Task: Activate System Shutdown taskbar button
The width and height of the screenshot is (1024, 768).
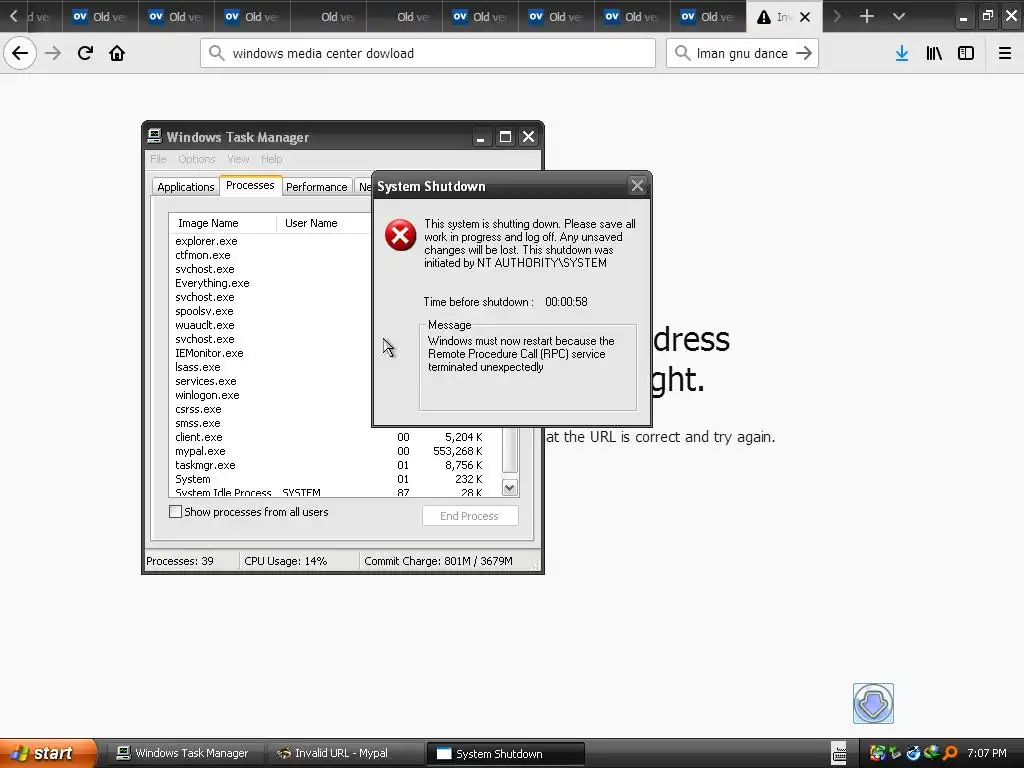Action: [505, 754]
